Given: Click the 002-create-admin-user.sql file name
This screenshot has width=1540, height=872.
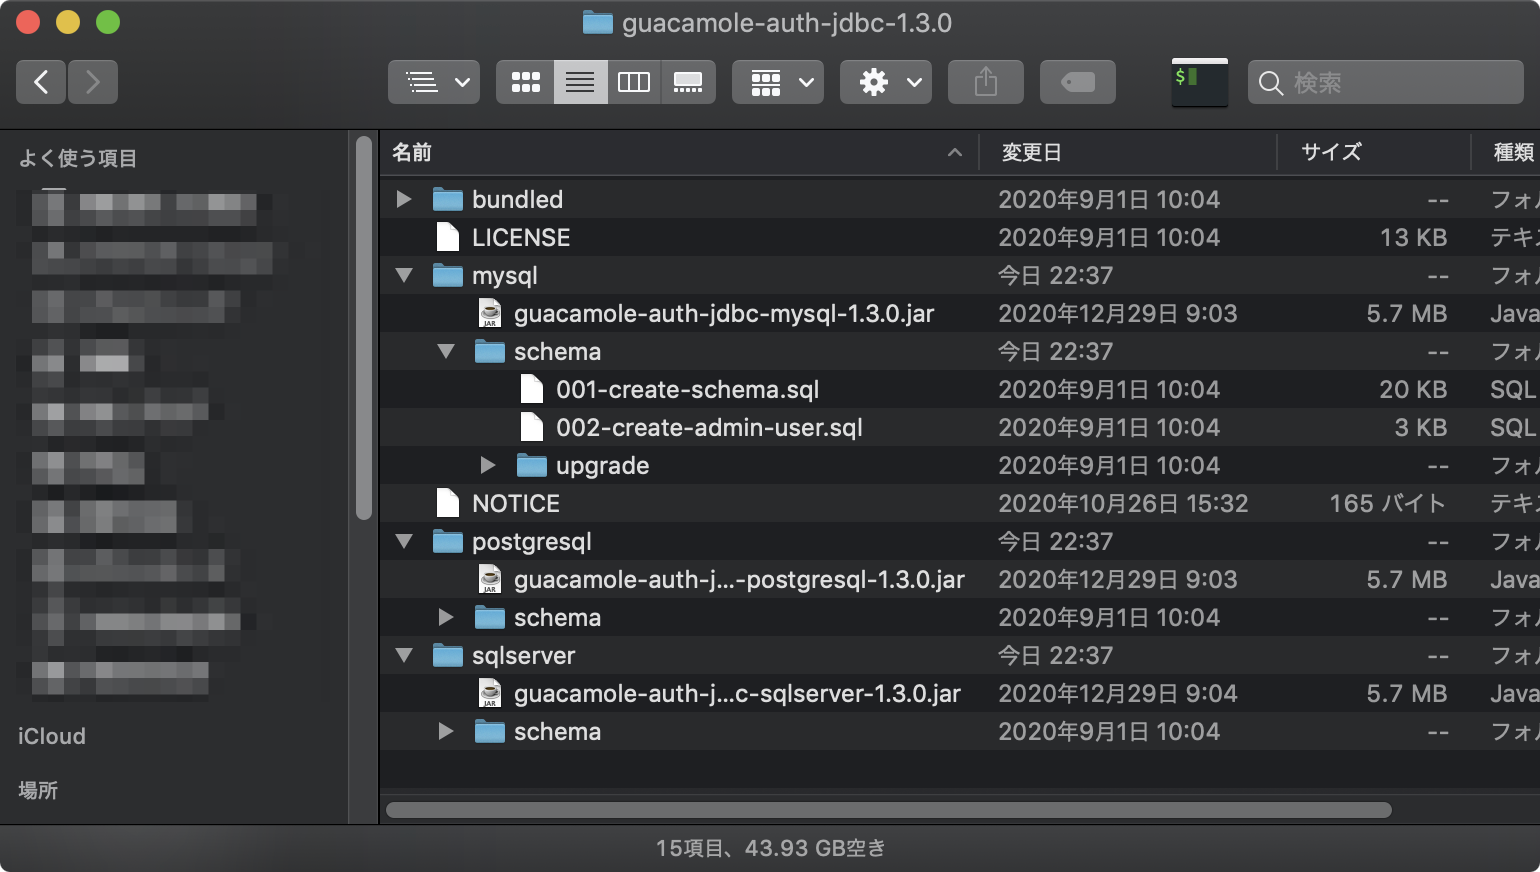Looking at the screenshot, I should coord(709,427).
